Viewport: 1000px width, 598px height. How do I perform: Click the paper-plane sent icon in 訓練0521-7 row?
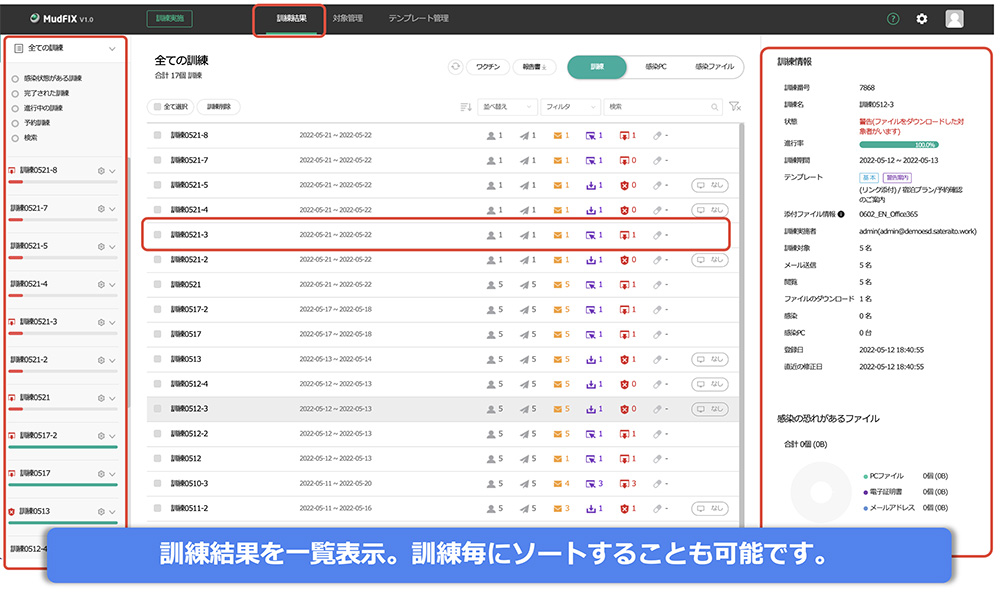point(524,161)
